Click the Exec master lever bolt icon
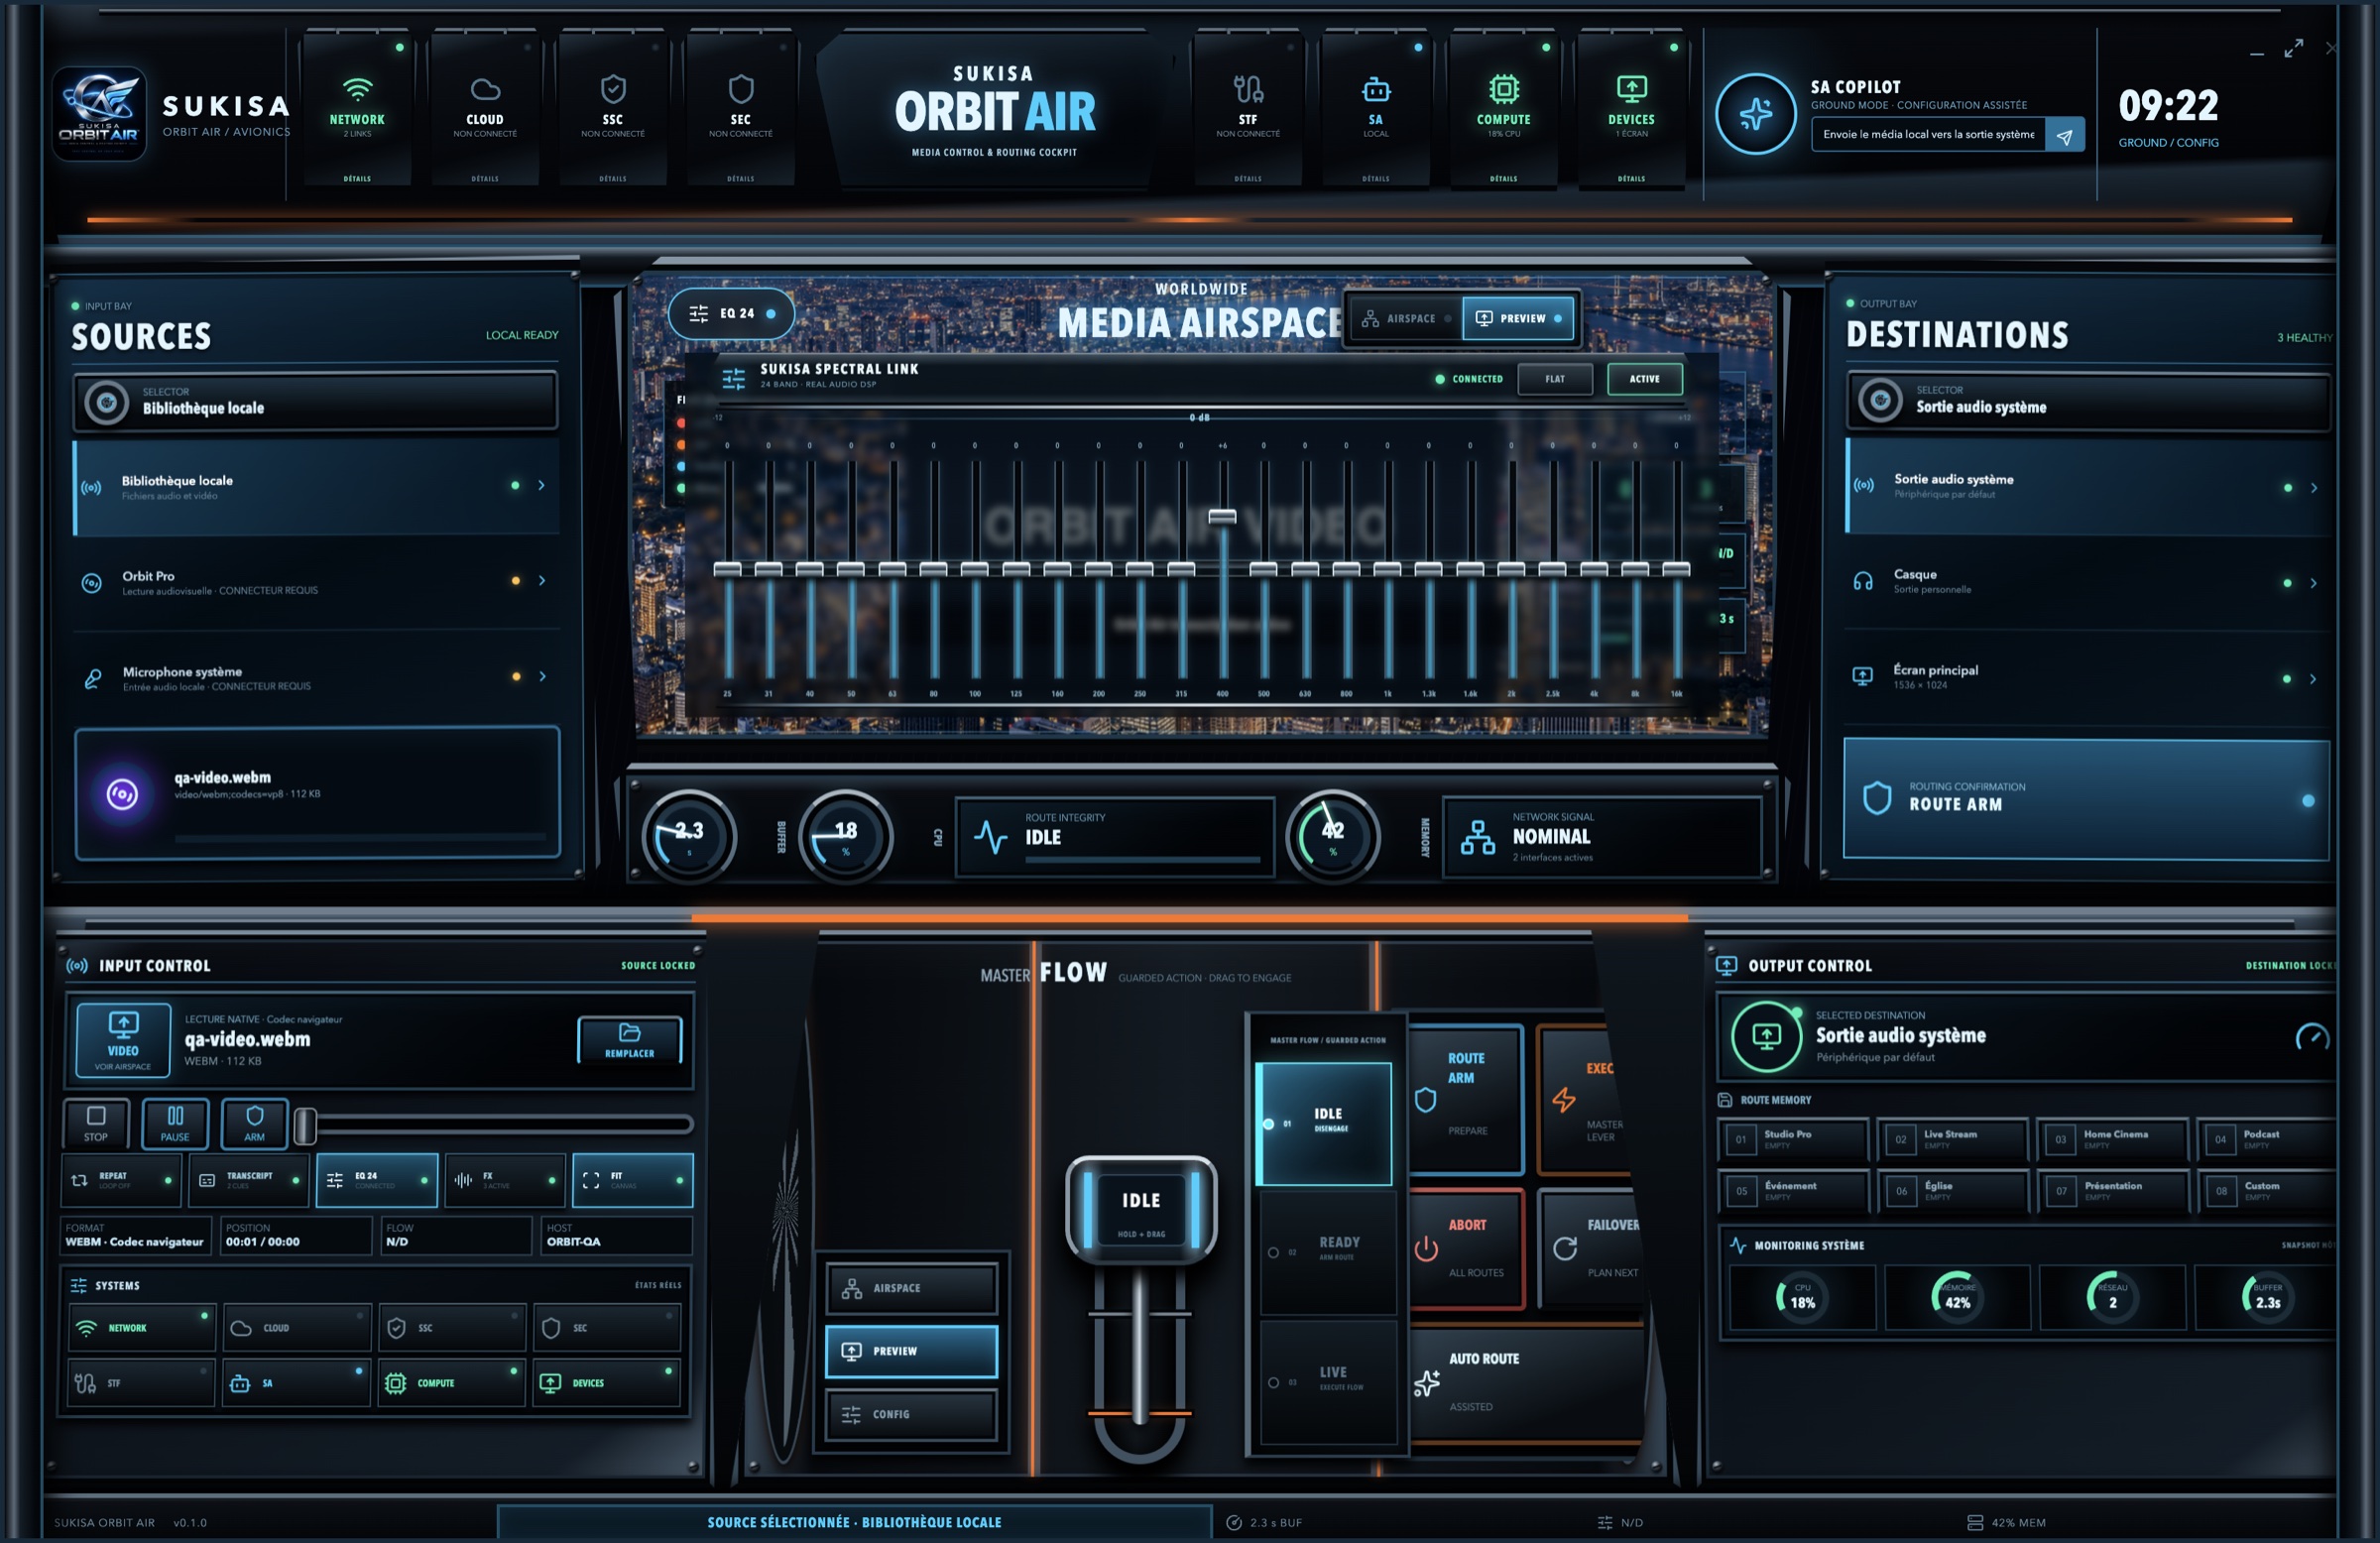This screenshot has width=2380, height=1543. [x=1564, y=1099]
